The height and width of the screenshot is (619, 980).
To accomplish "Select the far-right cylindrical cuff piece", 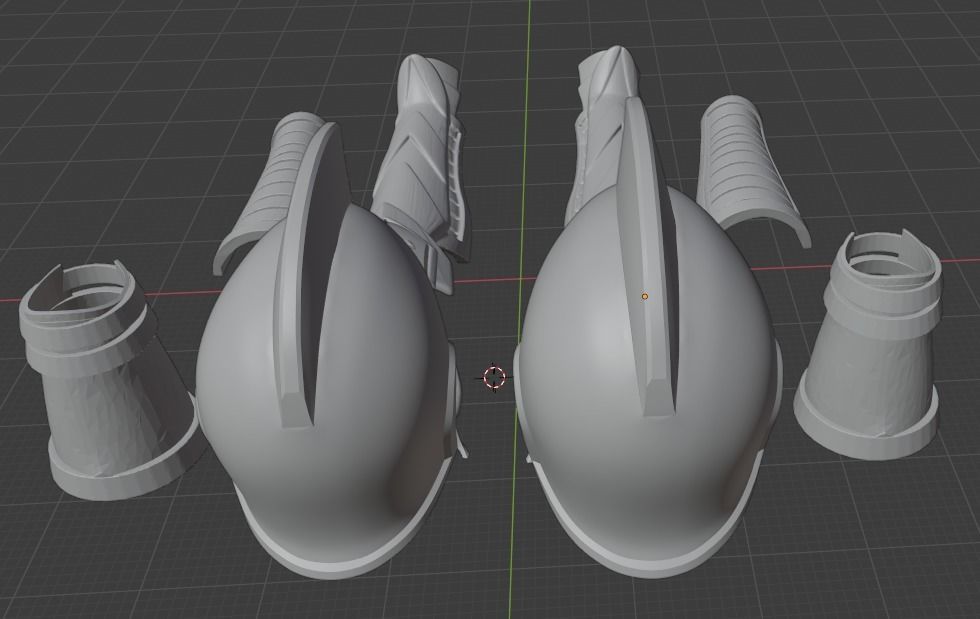I will (x=869, y=347).
